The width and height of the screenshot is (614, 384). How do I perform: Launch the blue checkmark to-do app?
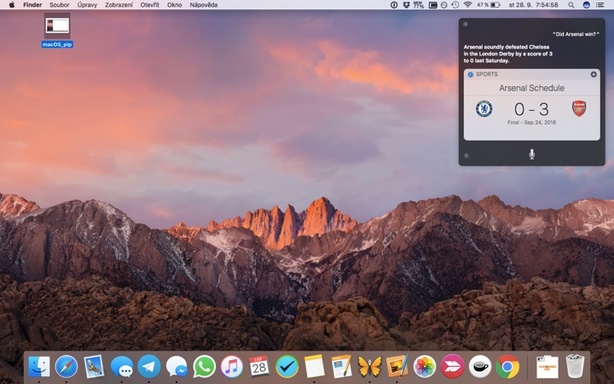point(287,367)
